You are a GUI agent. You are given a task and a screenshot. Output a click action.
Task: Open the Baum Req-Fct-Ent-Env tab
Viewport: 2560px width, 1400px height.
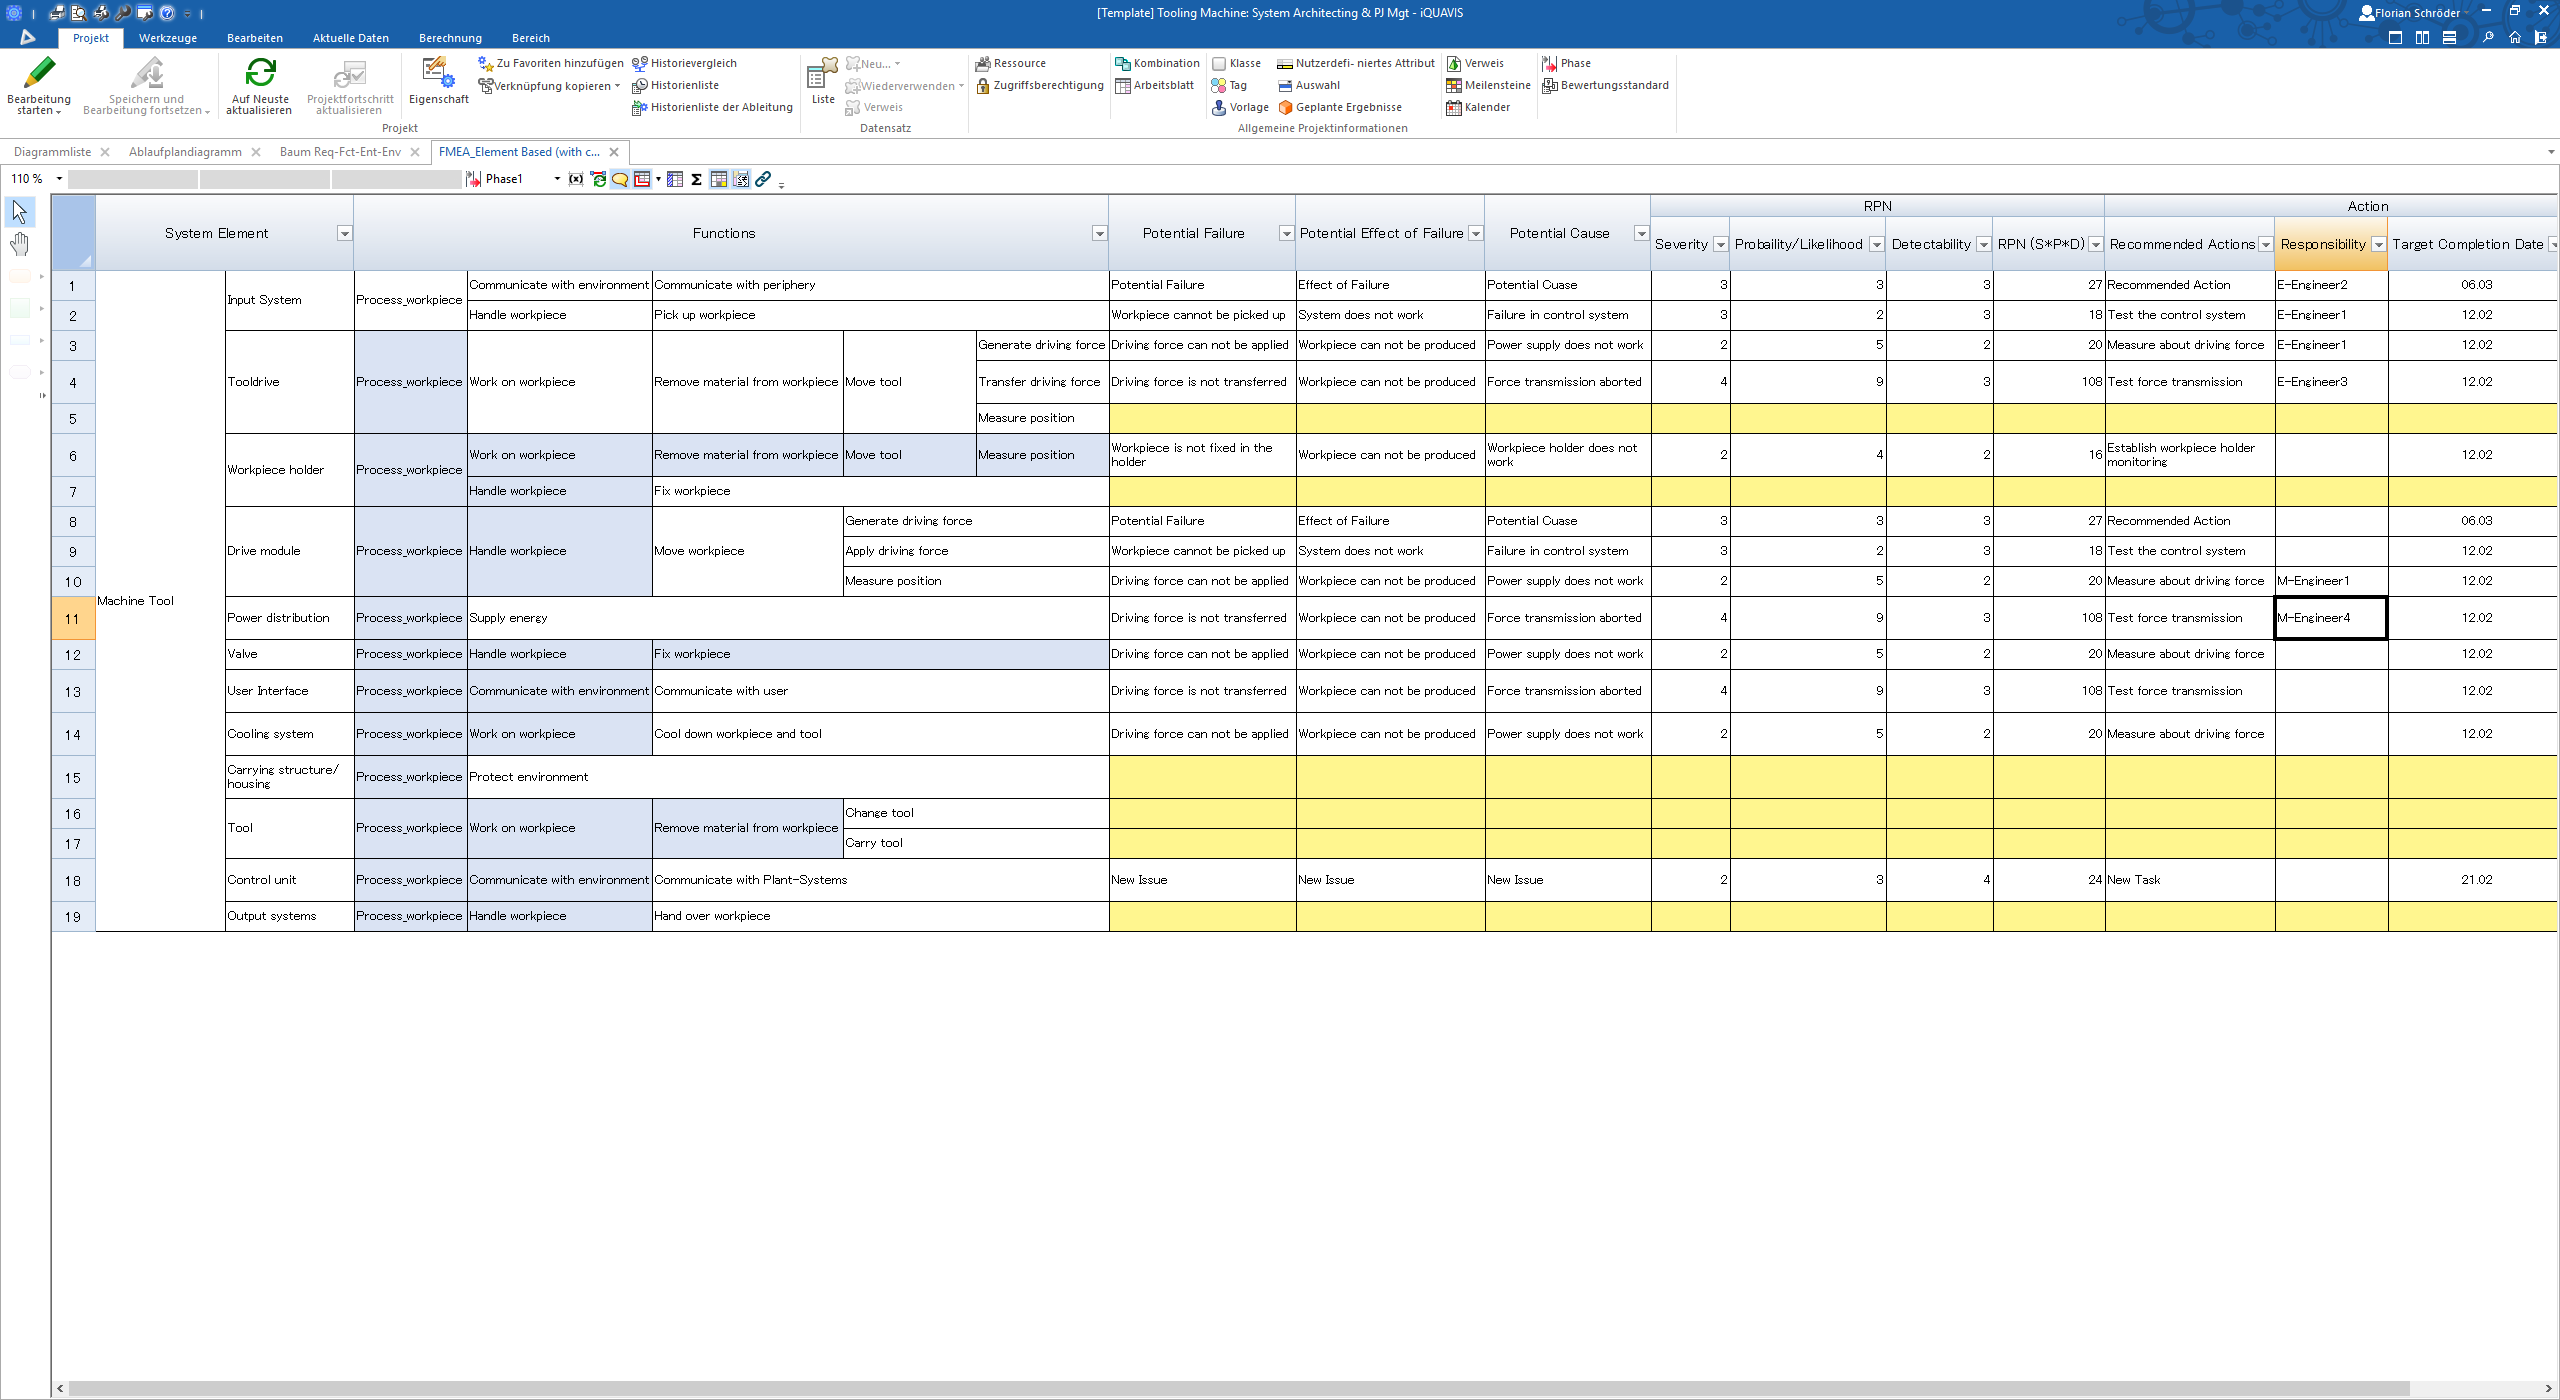[x=340, y=152]
